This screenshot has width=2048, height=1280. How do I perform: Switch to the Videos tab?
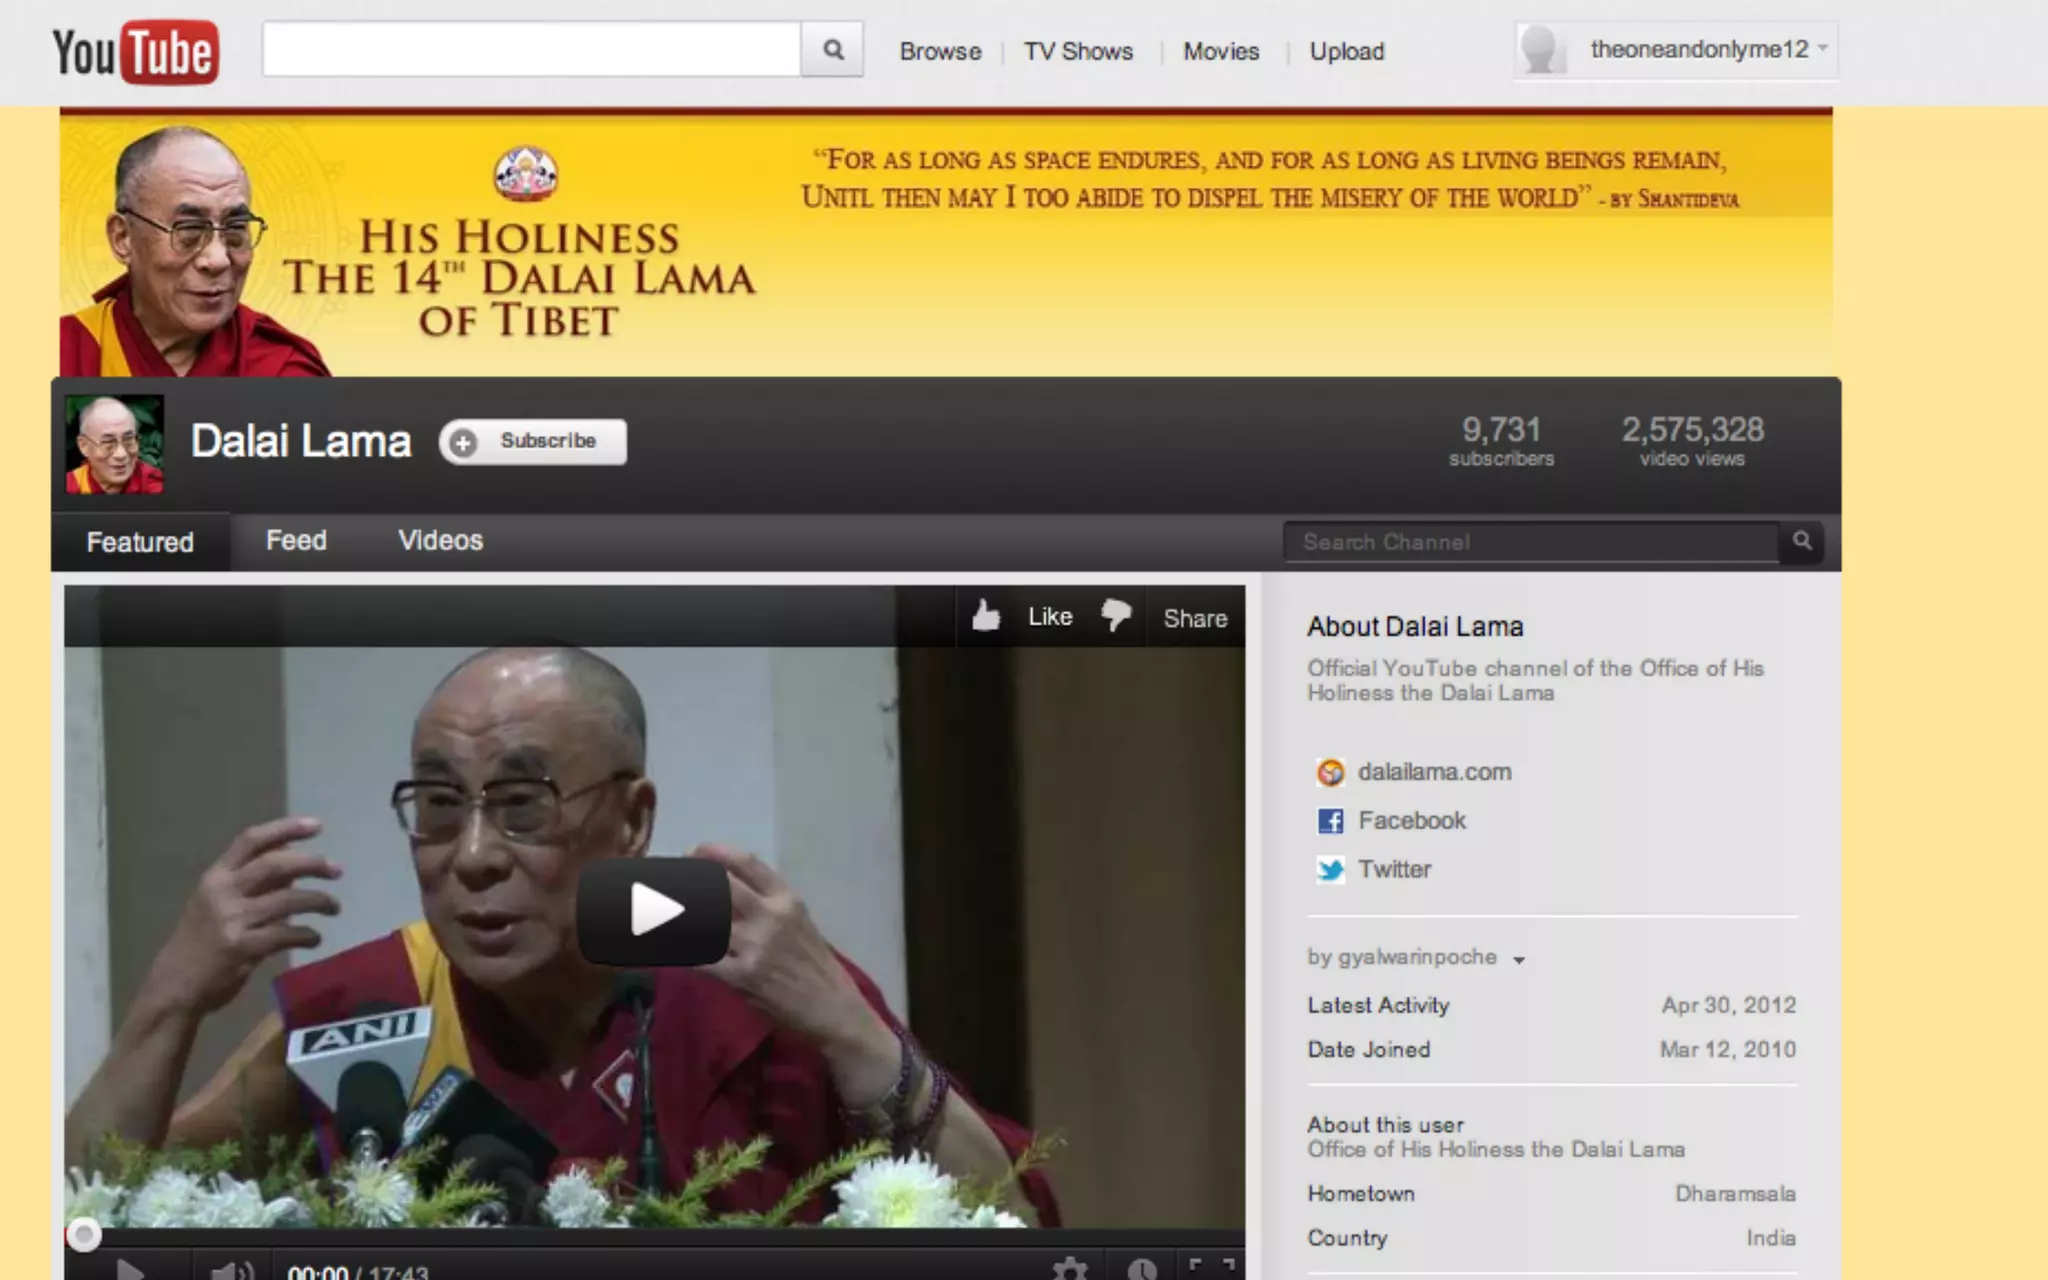coord(440,541)
